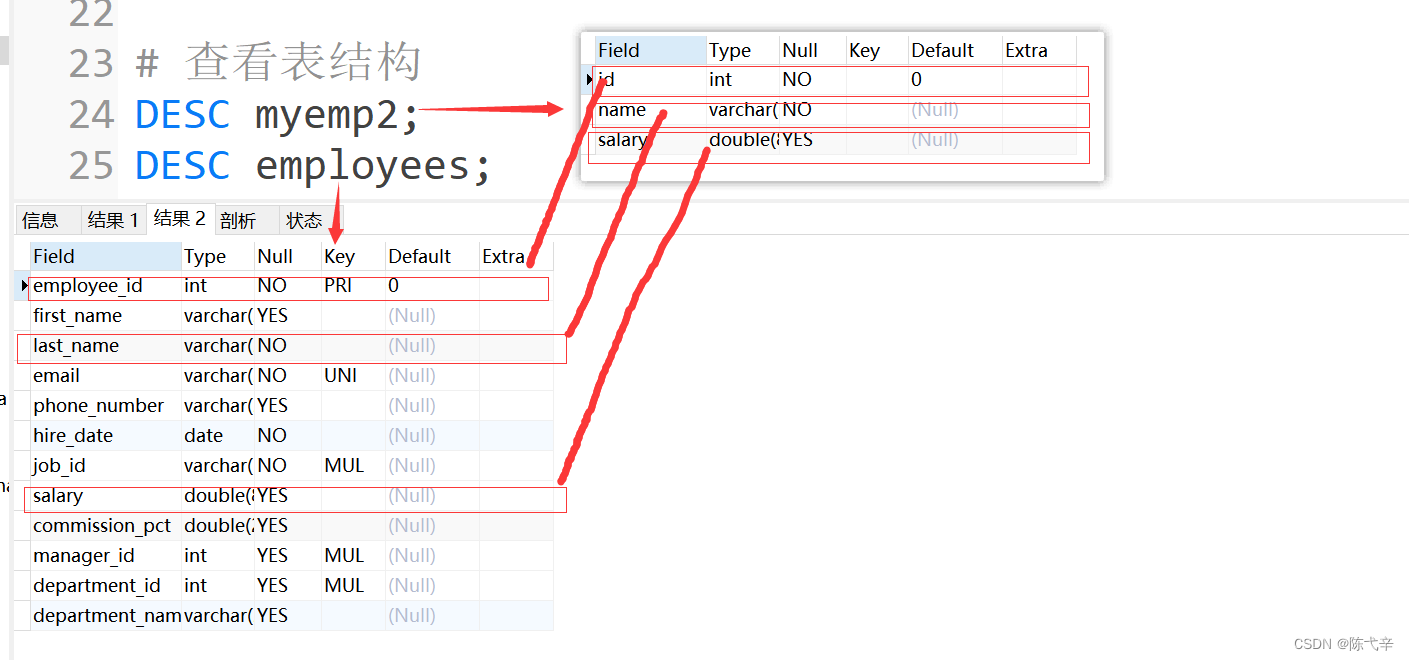Click the Extra header of the myemp2 table
Viewport: 1409px width, 660px height.
(x=1039, y=50)
